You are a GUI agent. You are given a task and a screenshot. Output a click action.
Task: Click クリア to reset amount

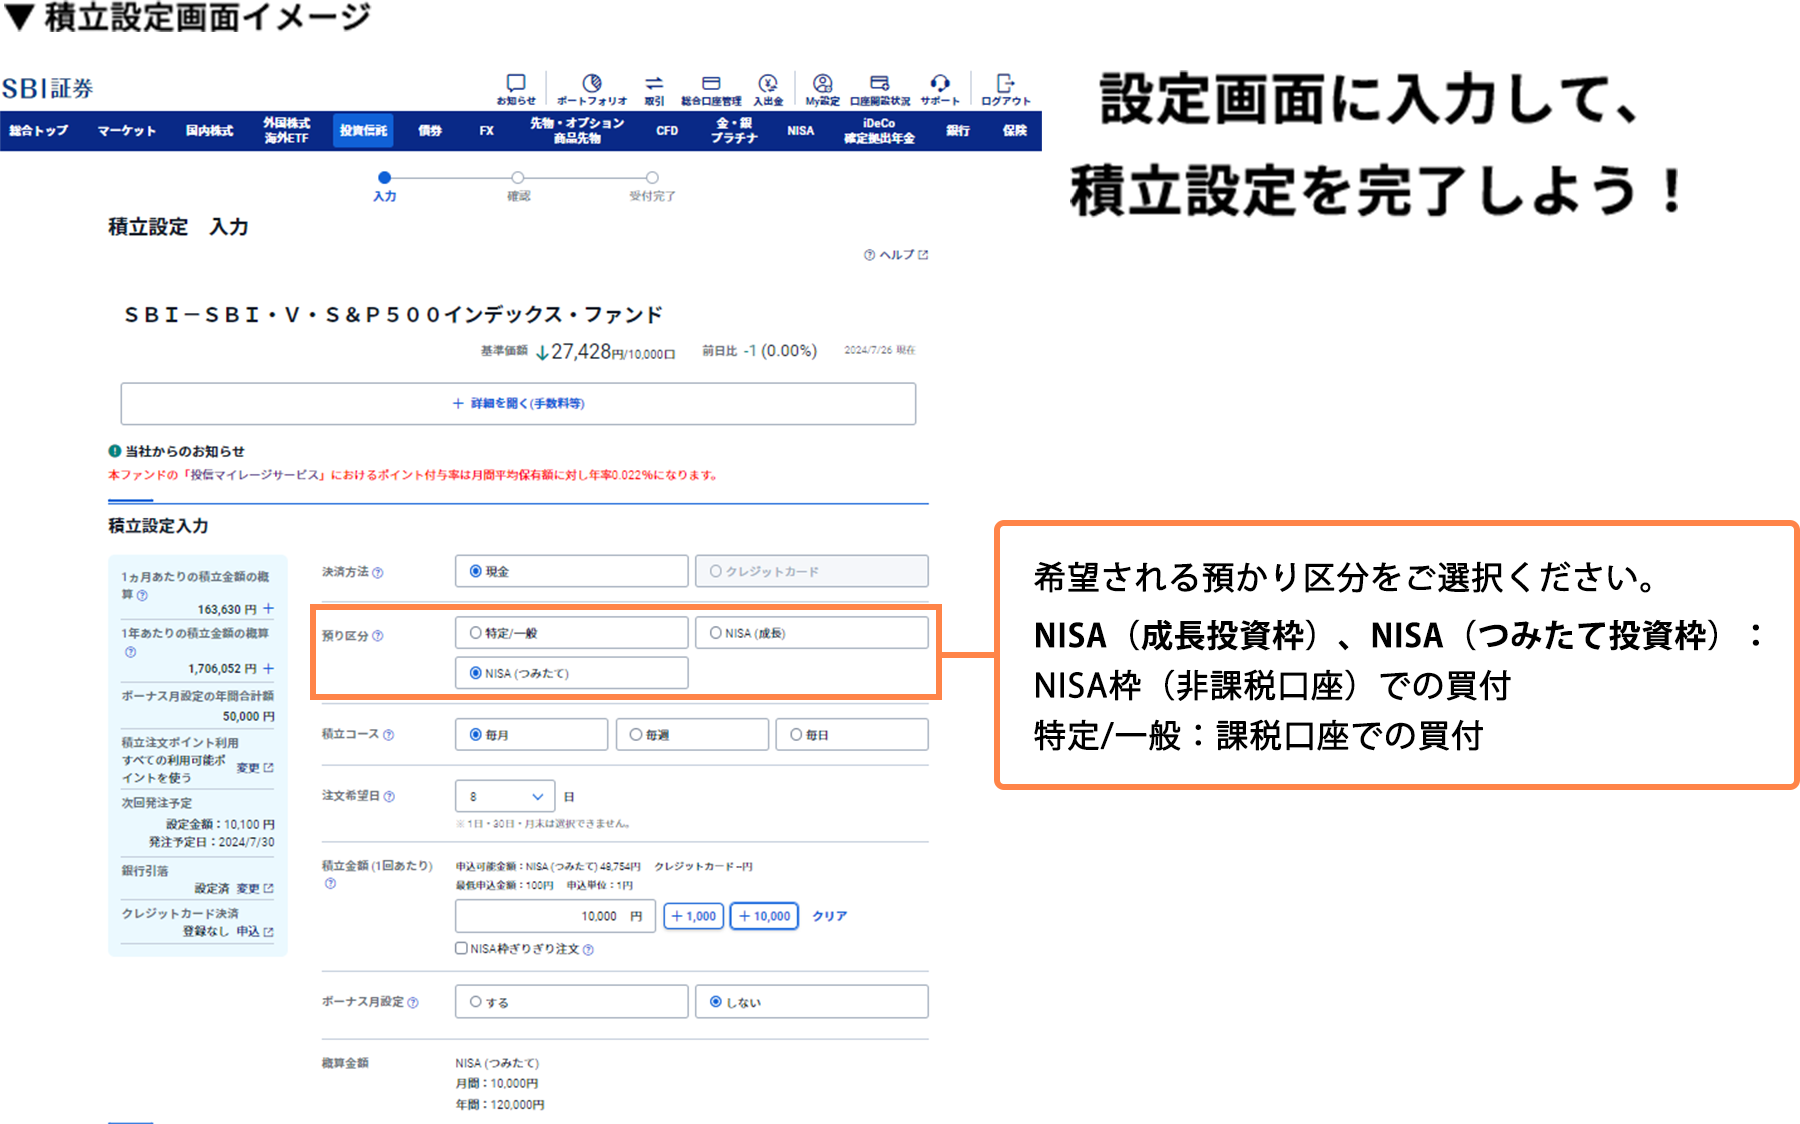pos(829,916)
